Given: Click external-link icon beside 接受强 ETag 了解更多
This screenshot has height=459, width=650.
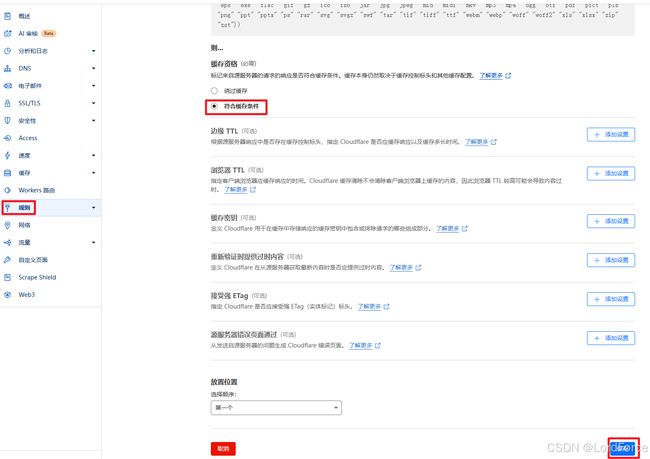Looking at the screenshot, I should coord(386,306).
